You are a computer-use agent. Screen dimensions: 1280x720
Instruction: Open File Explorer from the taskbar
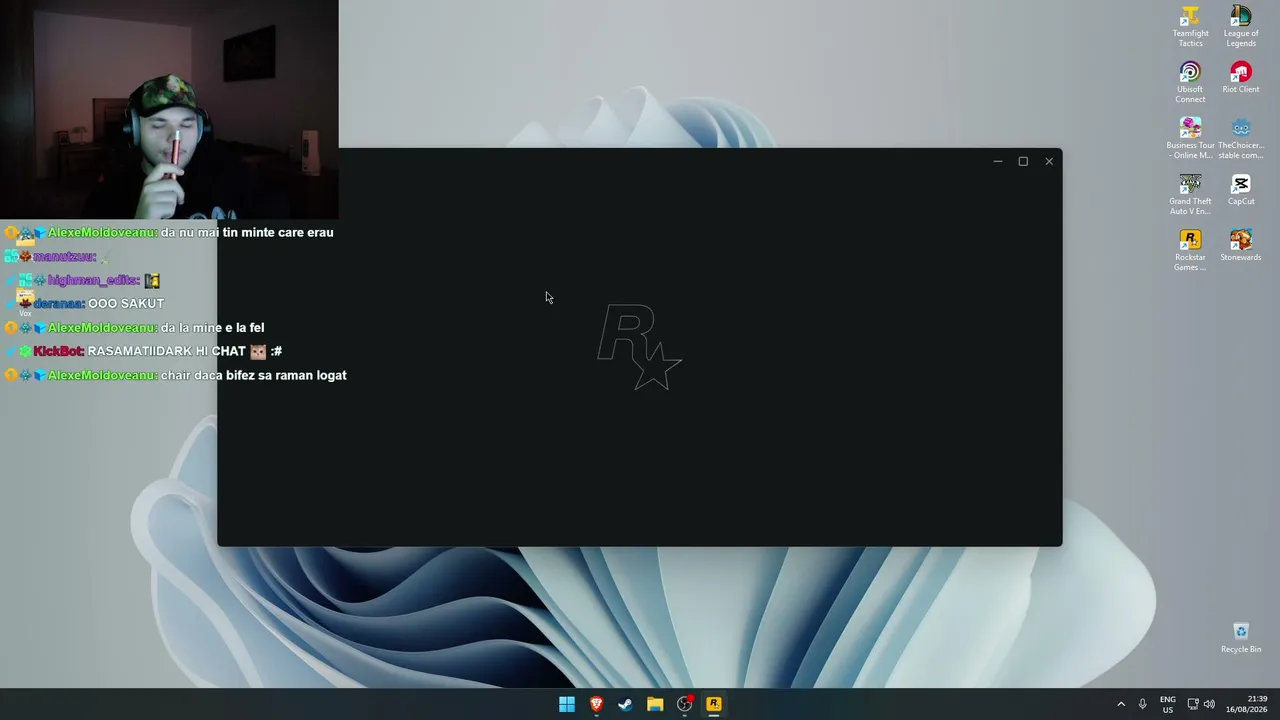coord(655,704)
